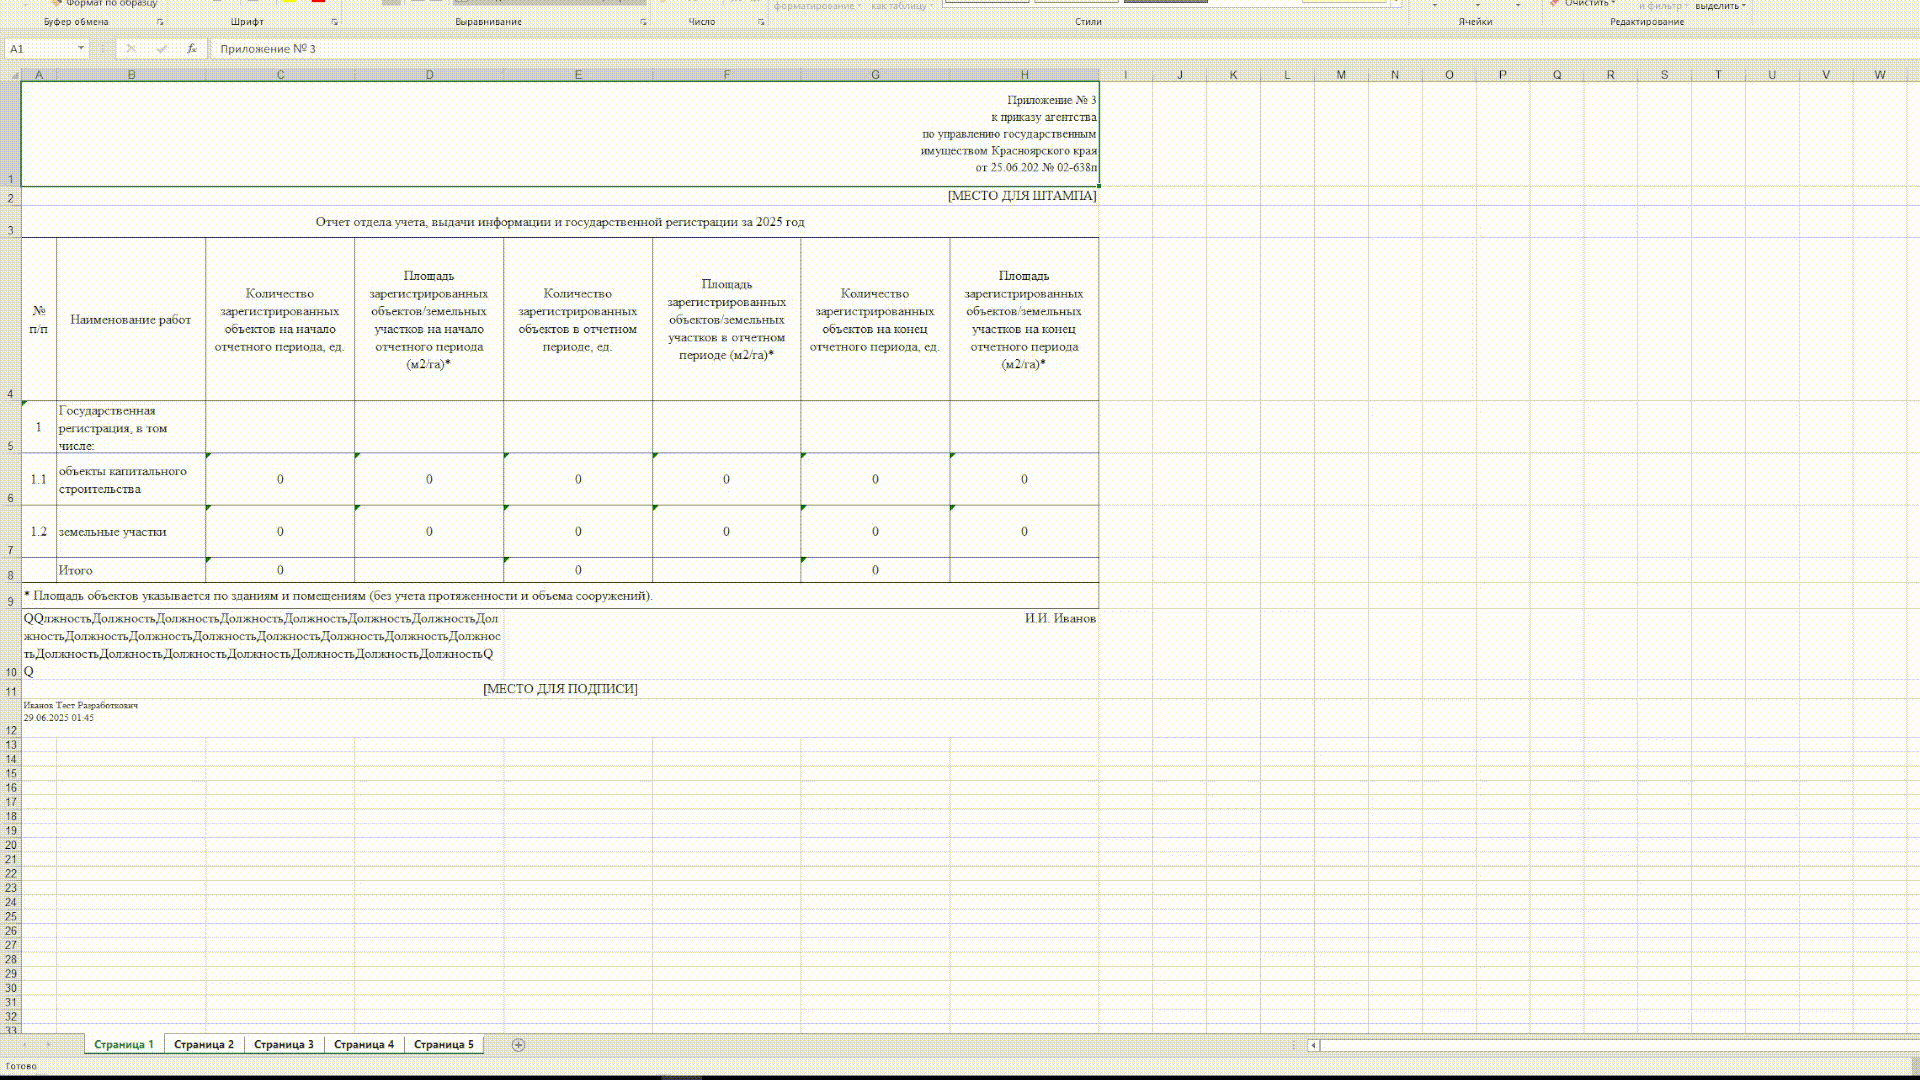Screen dimensions: 1920x1080
Task: Click the report title 'Отчет отдела учета...'
Action: [x=560, y=222]
